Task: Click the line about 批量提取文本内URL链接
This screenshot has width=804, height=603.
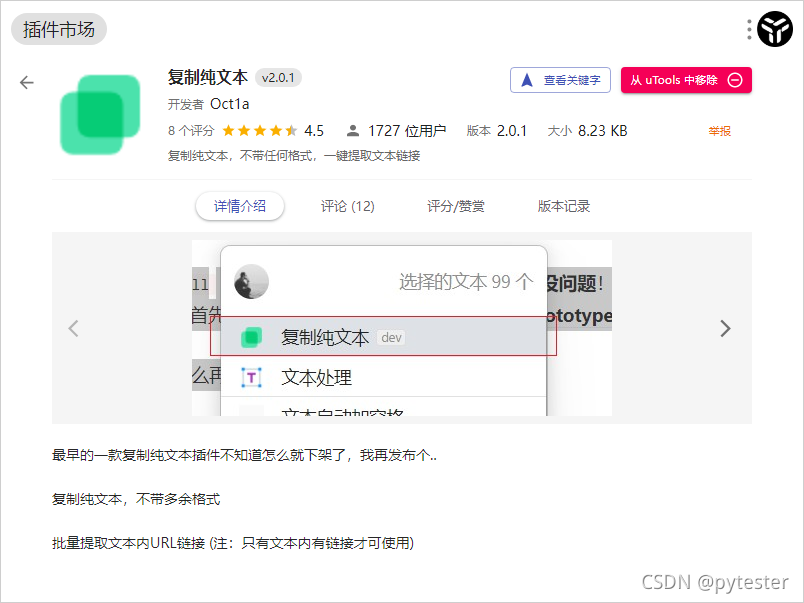Action: coord(233,543)
